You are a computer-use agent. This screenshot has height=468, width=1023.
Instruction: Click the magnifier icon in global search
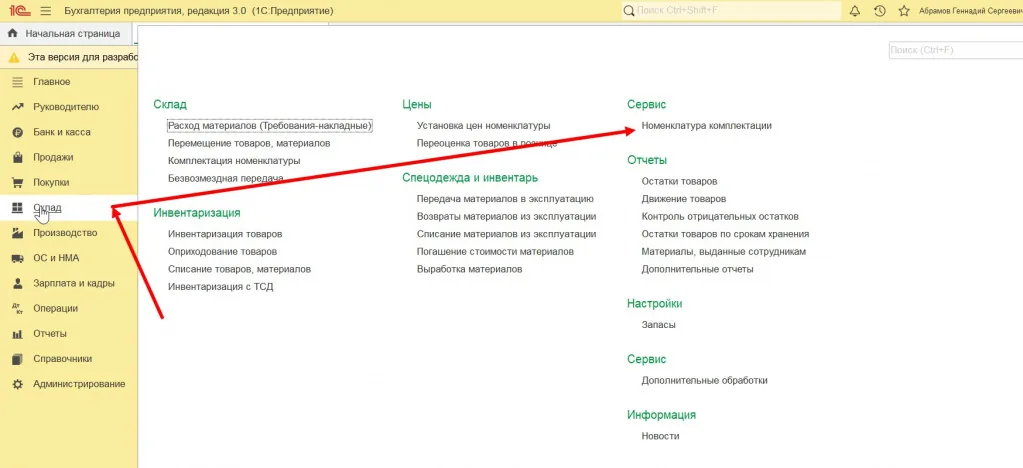click(x=629, y=11)
